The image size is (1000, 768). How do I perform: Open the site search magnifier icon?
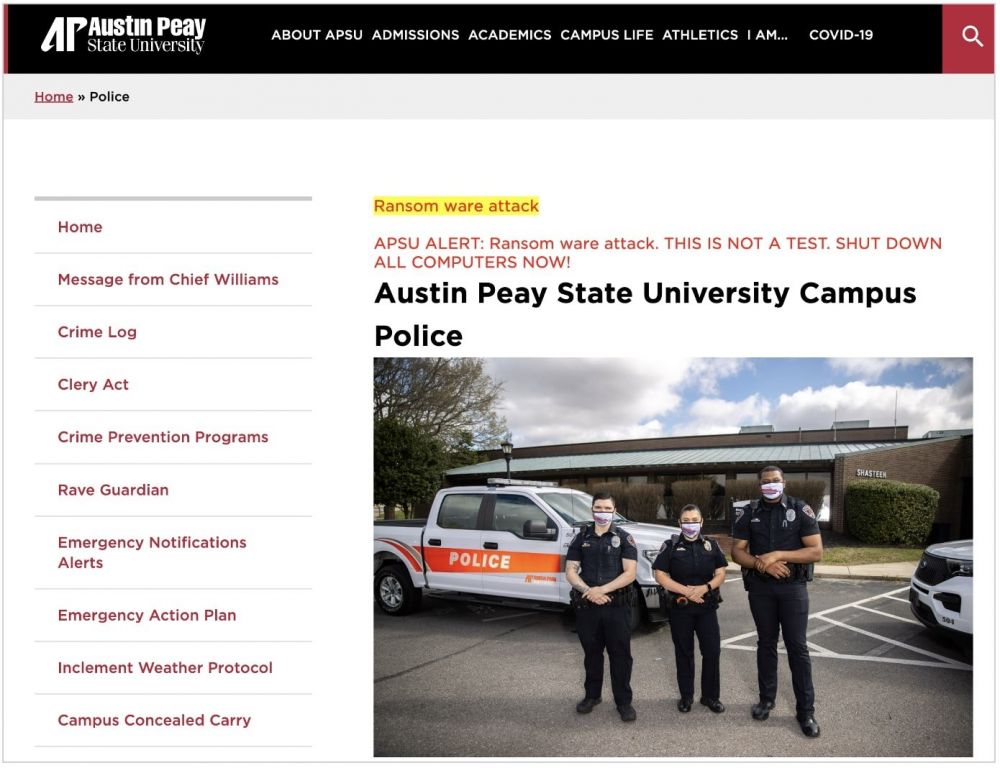point(971,36)
